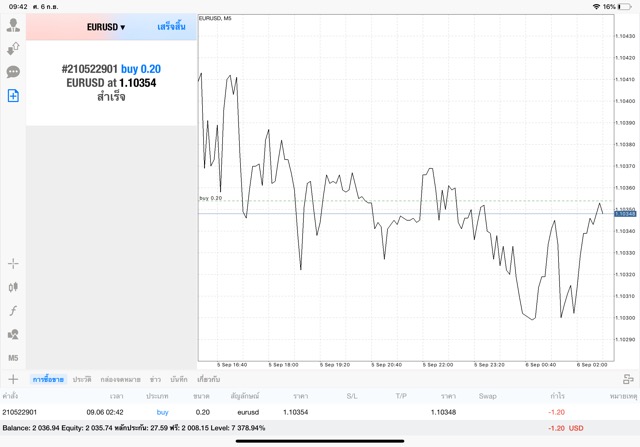
Task: Tap the เสร็จสิ้น done button
Action: (171, 27)
